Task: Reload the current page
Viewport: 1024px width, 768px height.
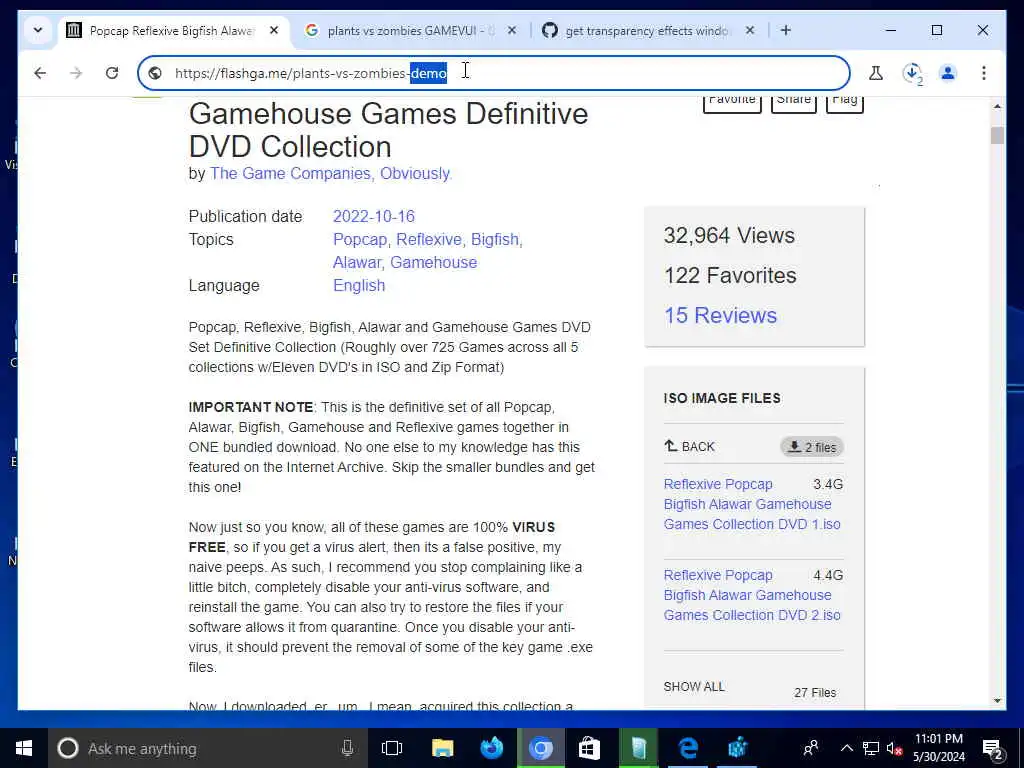Action: (112, 73)
